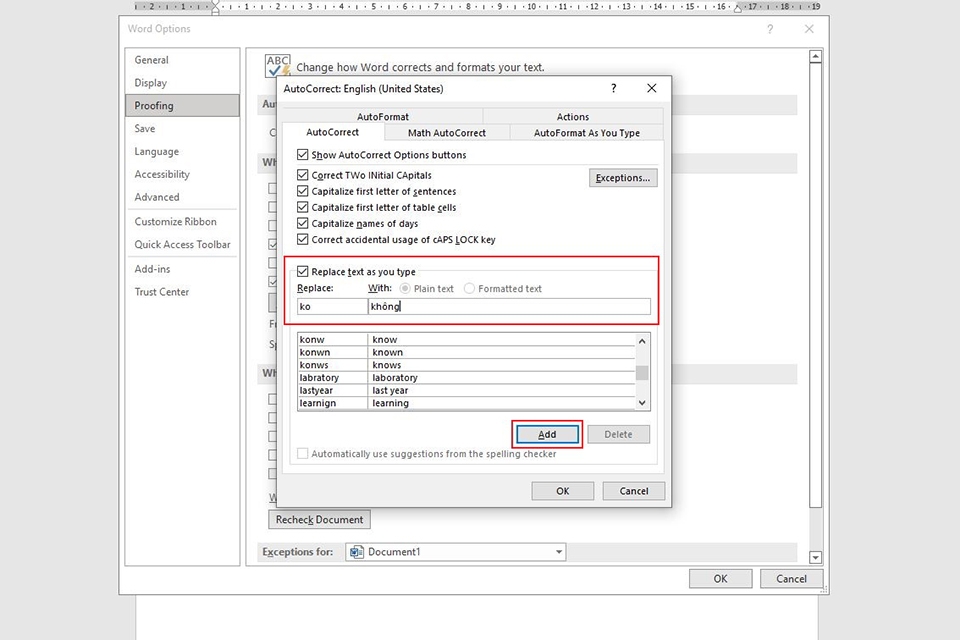This screenshot has width=960, height=640.
Task: Select the Formatted text radio button
Action: (469, 288)
